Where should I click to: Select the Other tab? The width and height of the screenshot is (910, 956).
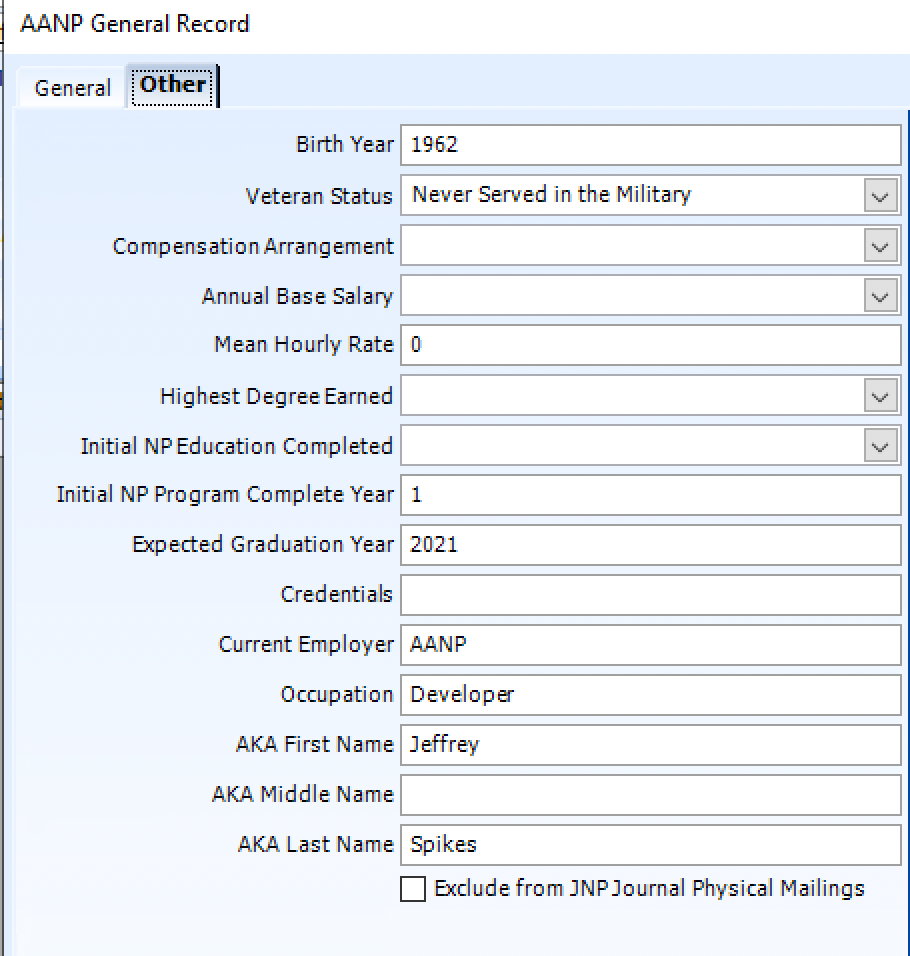click(172, 85)
